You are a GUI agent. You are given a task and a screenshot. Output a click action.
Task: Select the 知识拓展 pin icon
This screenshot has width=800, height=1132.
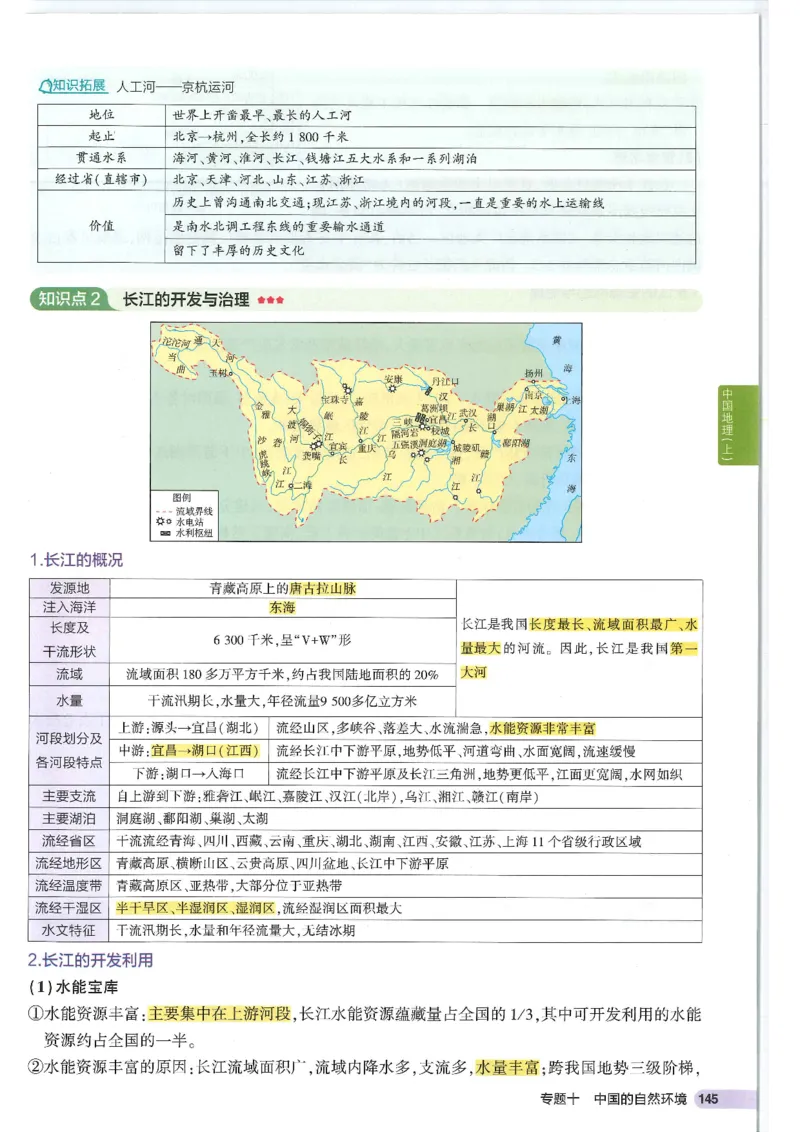click(x=44, y=84)
